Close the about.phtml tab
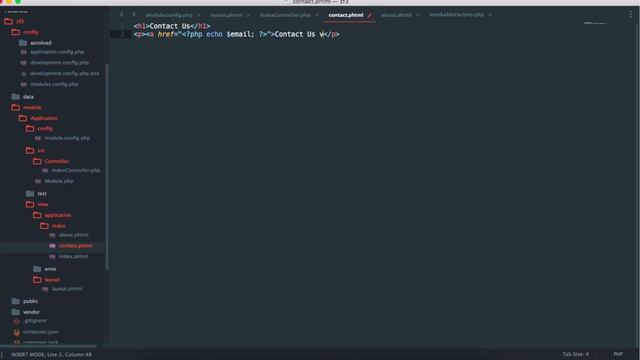 [417, 15]
